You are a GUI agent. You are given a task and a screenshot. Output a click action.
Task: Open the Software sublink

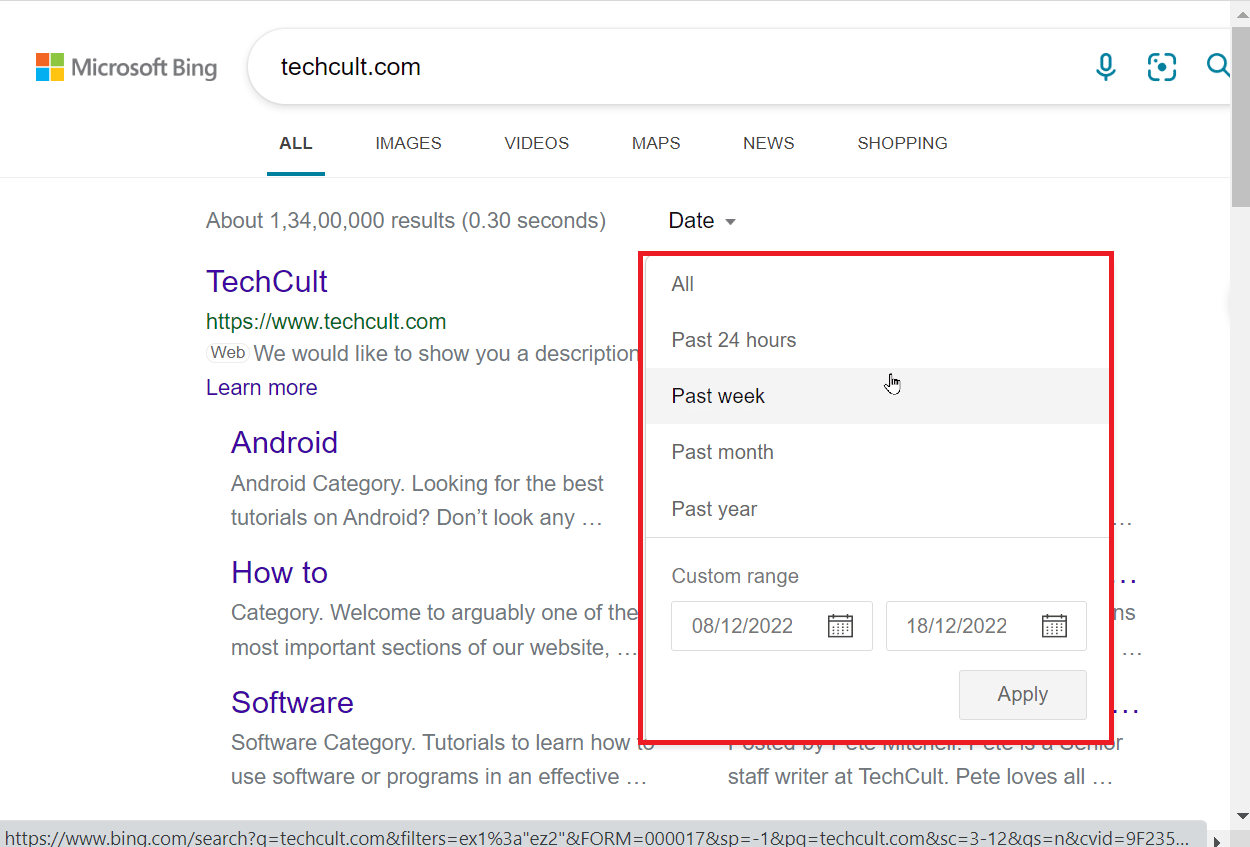pyautogui.click(x=292, y=703)
